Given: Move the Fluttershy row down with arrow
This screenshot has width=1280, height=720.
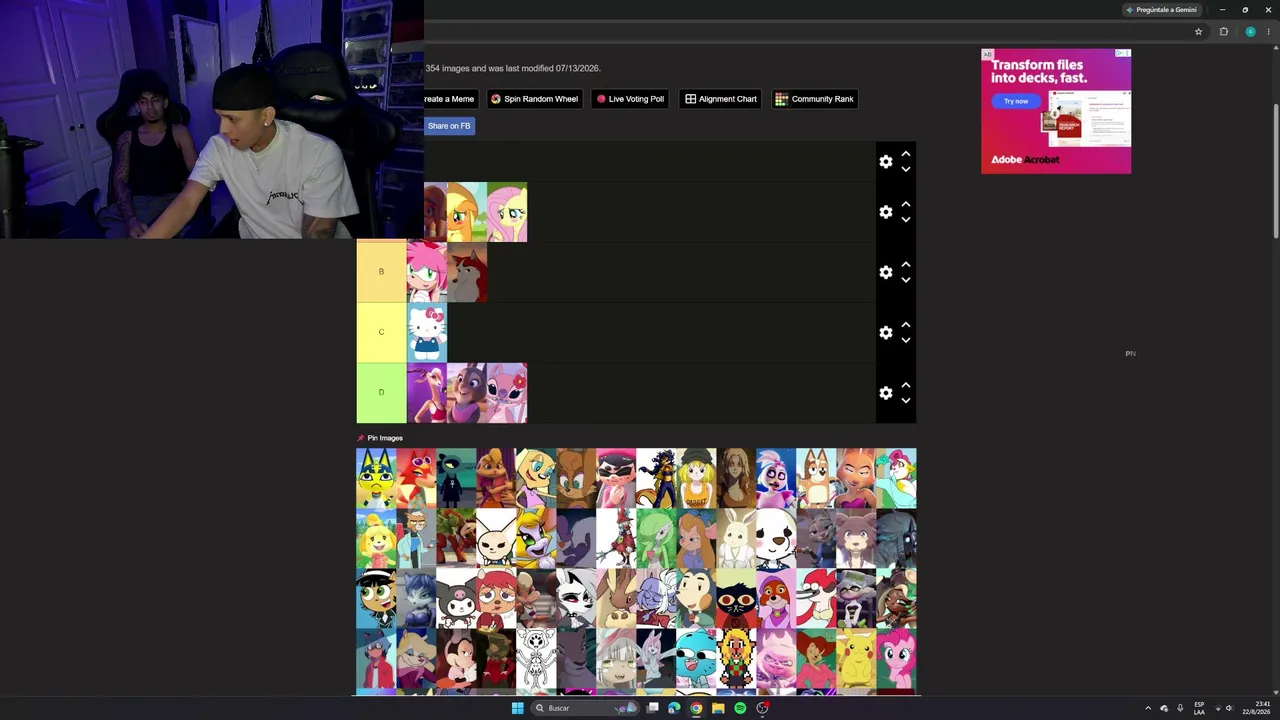Looking at the screenshot, I should click(x=906, y=220).
